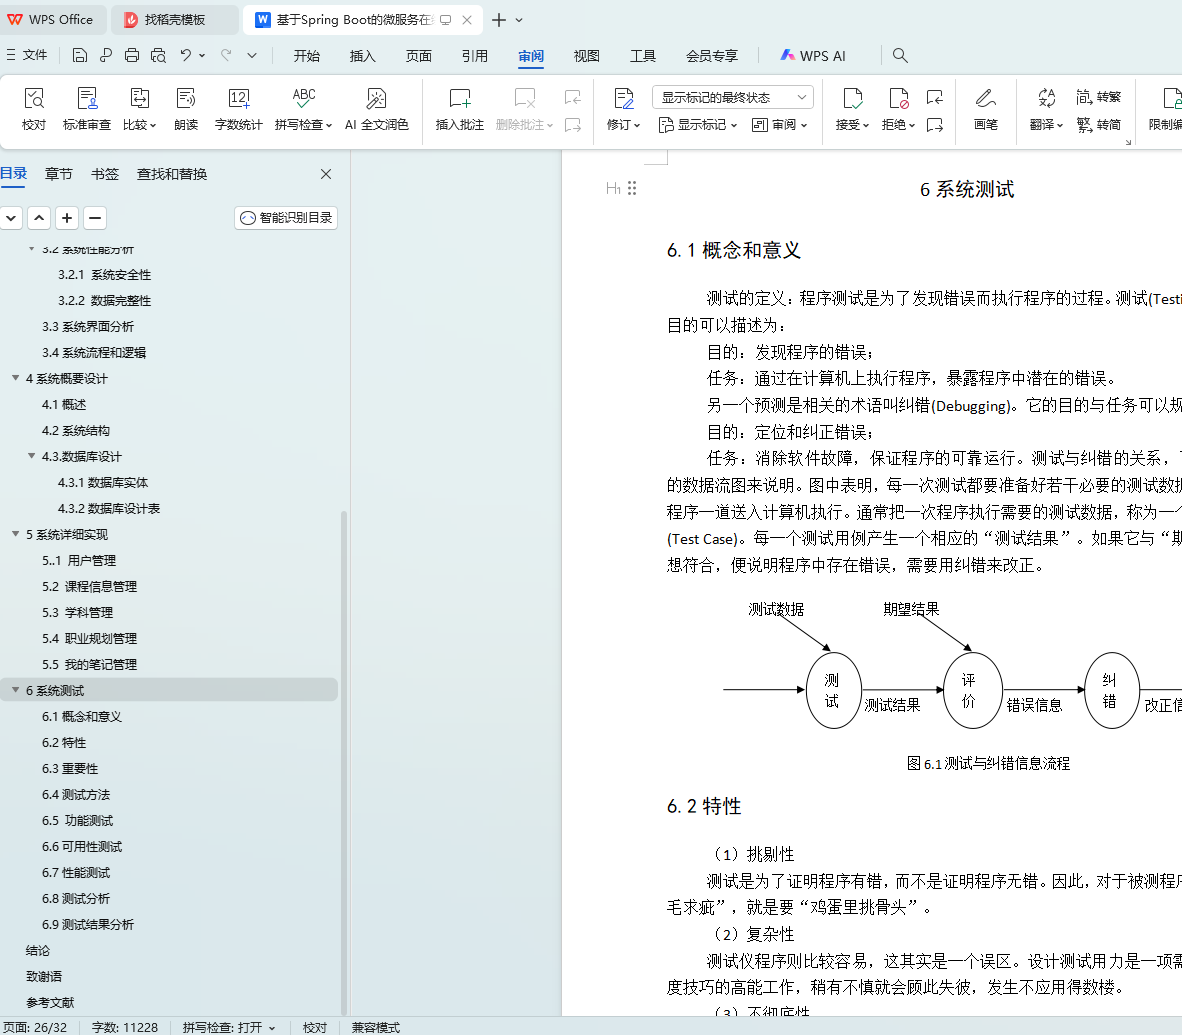This screenshot has height=1035, width=1182.
Task: Click previous change icon right of 拒绝
Action: pyautogui.click(x=935, y=97)
